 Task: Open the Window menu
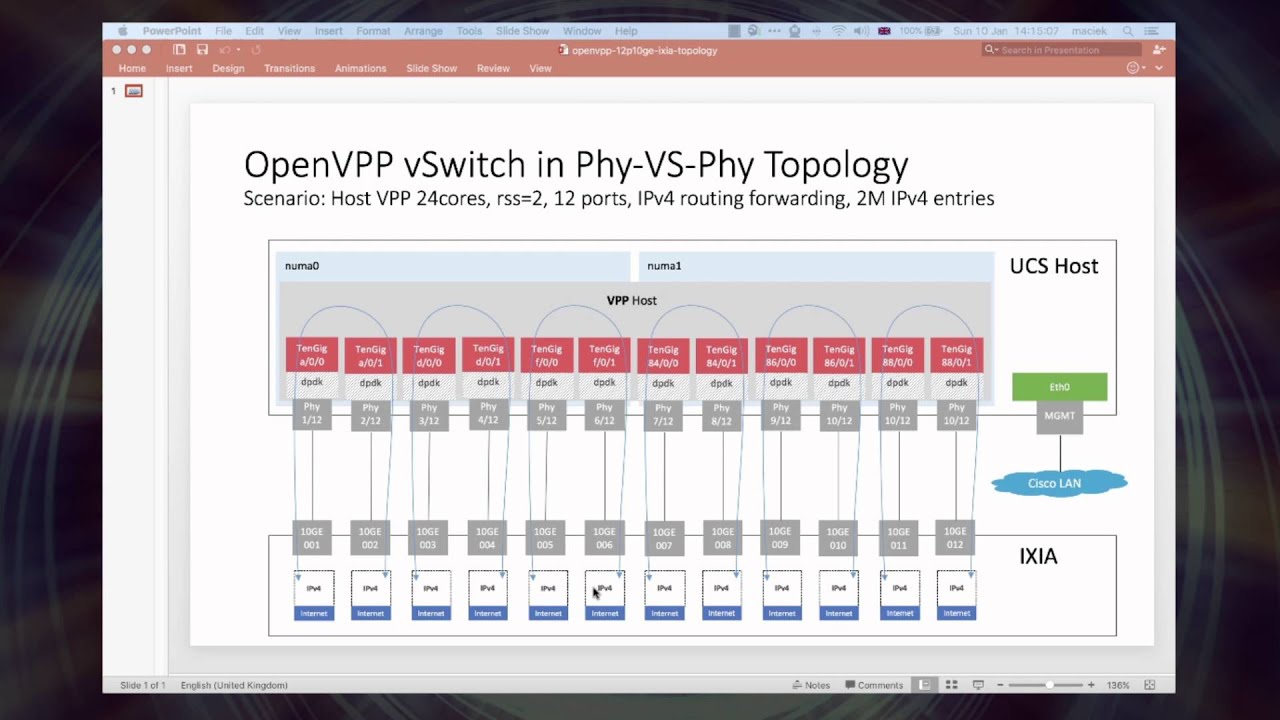pyautogui.click(x=582, y=31)
